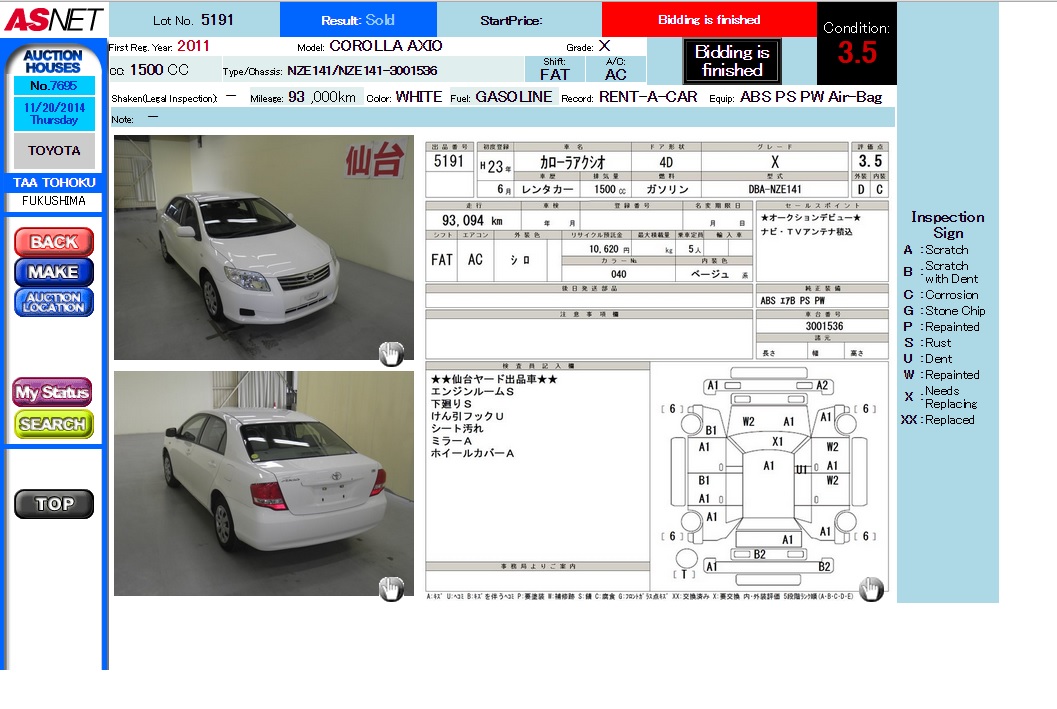Click the black 'Bidding is finished' box
This screenshot has height=709, width=1057.
point(732,61)
